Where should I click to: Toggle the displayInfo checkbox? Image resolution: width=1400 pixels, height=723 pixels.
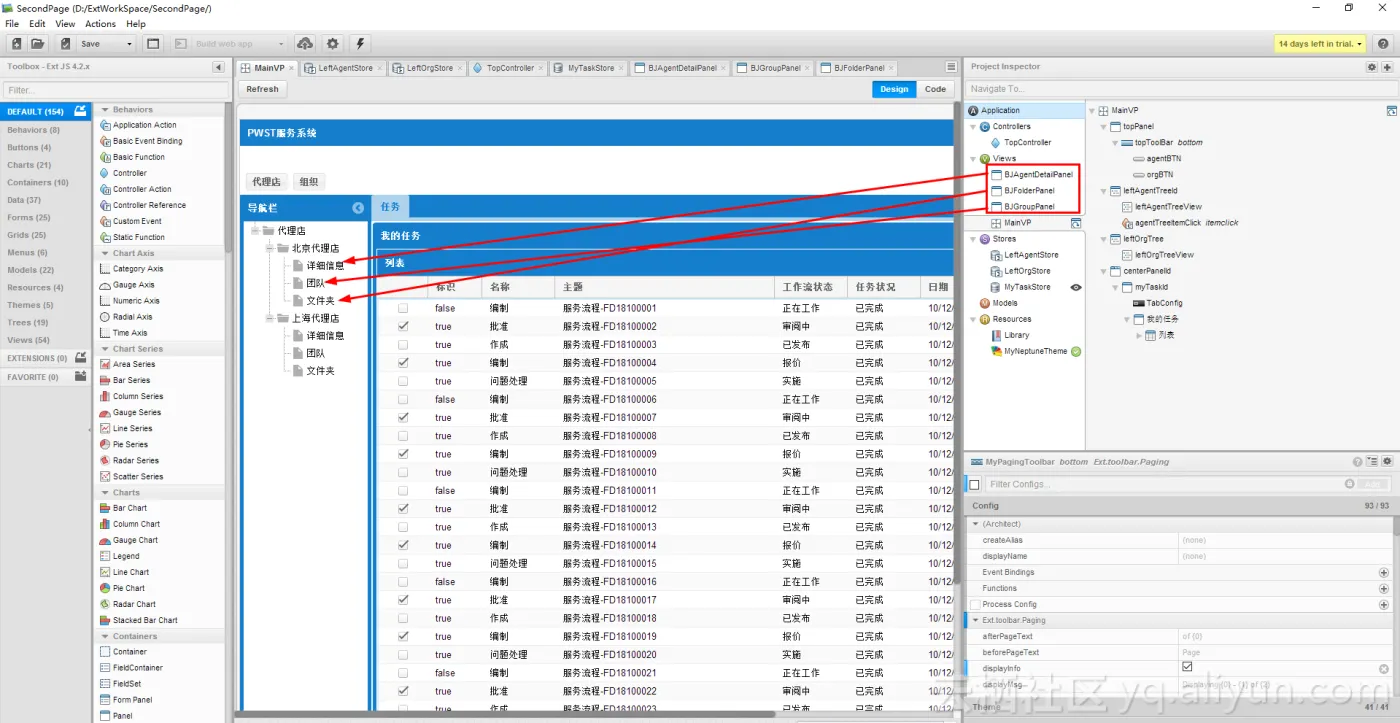tap(1187, 667)
